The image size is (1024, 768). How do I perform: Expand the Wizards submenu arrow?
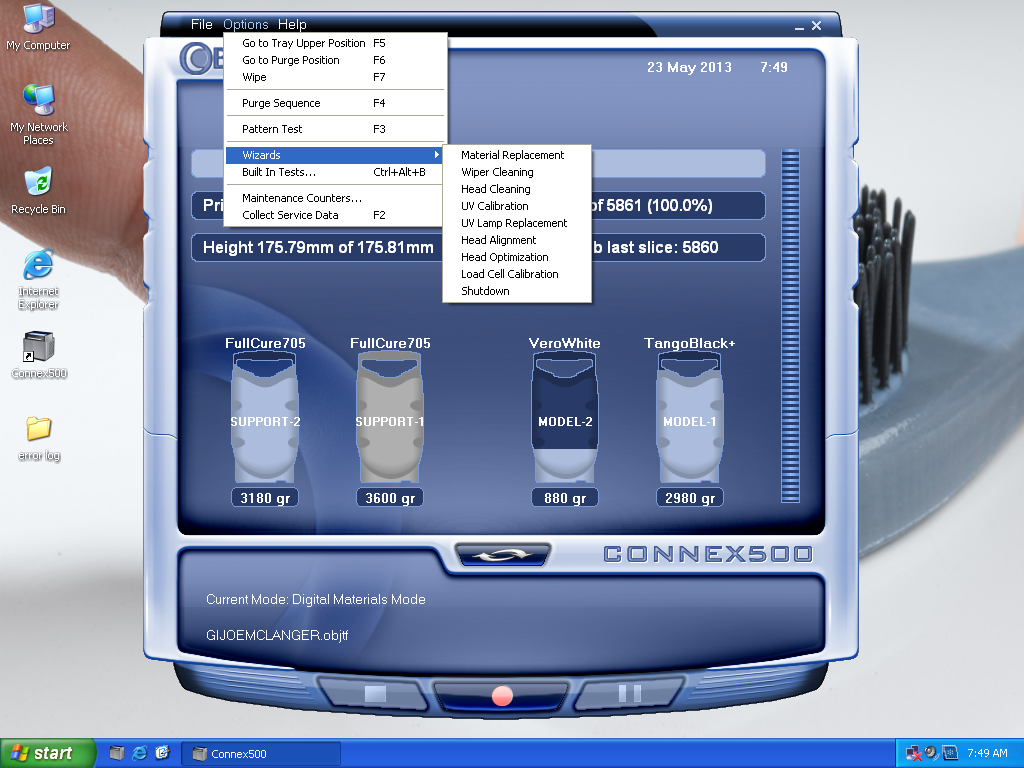pyautogui.click(x=436, y=155)
